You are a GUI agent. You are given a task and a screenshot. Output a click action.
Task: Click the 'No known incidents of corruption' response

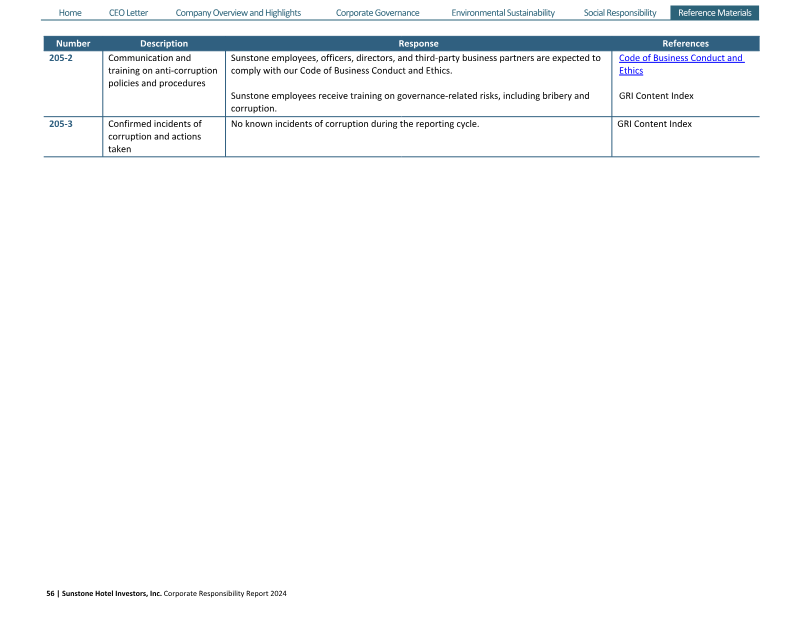click(355, 124)
